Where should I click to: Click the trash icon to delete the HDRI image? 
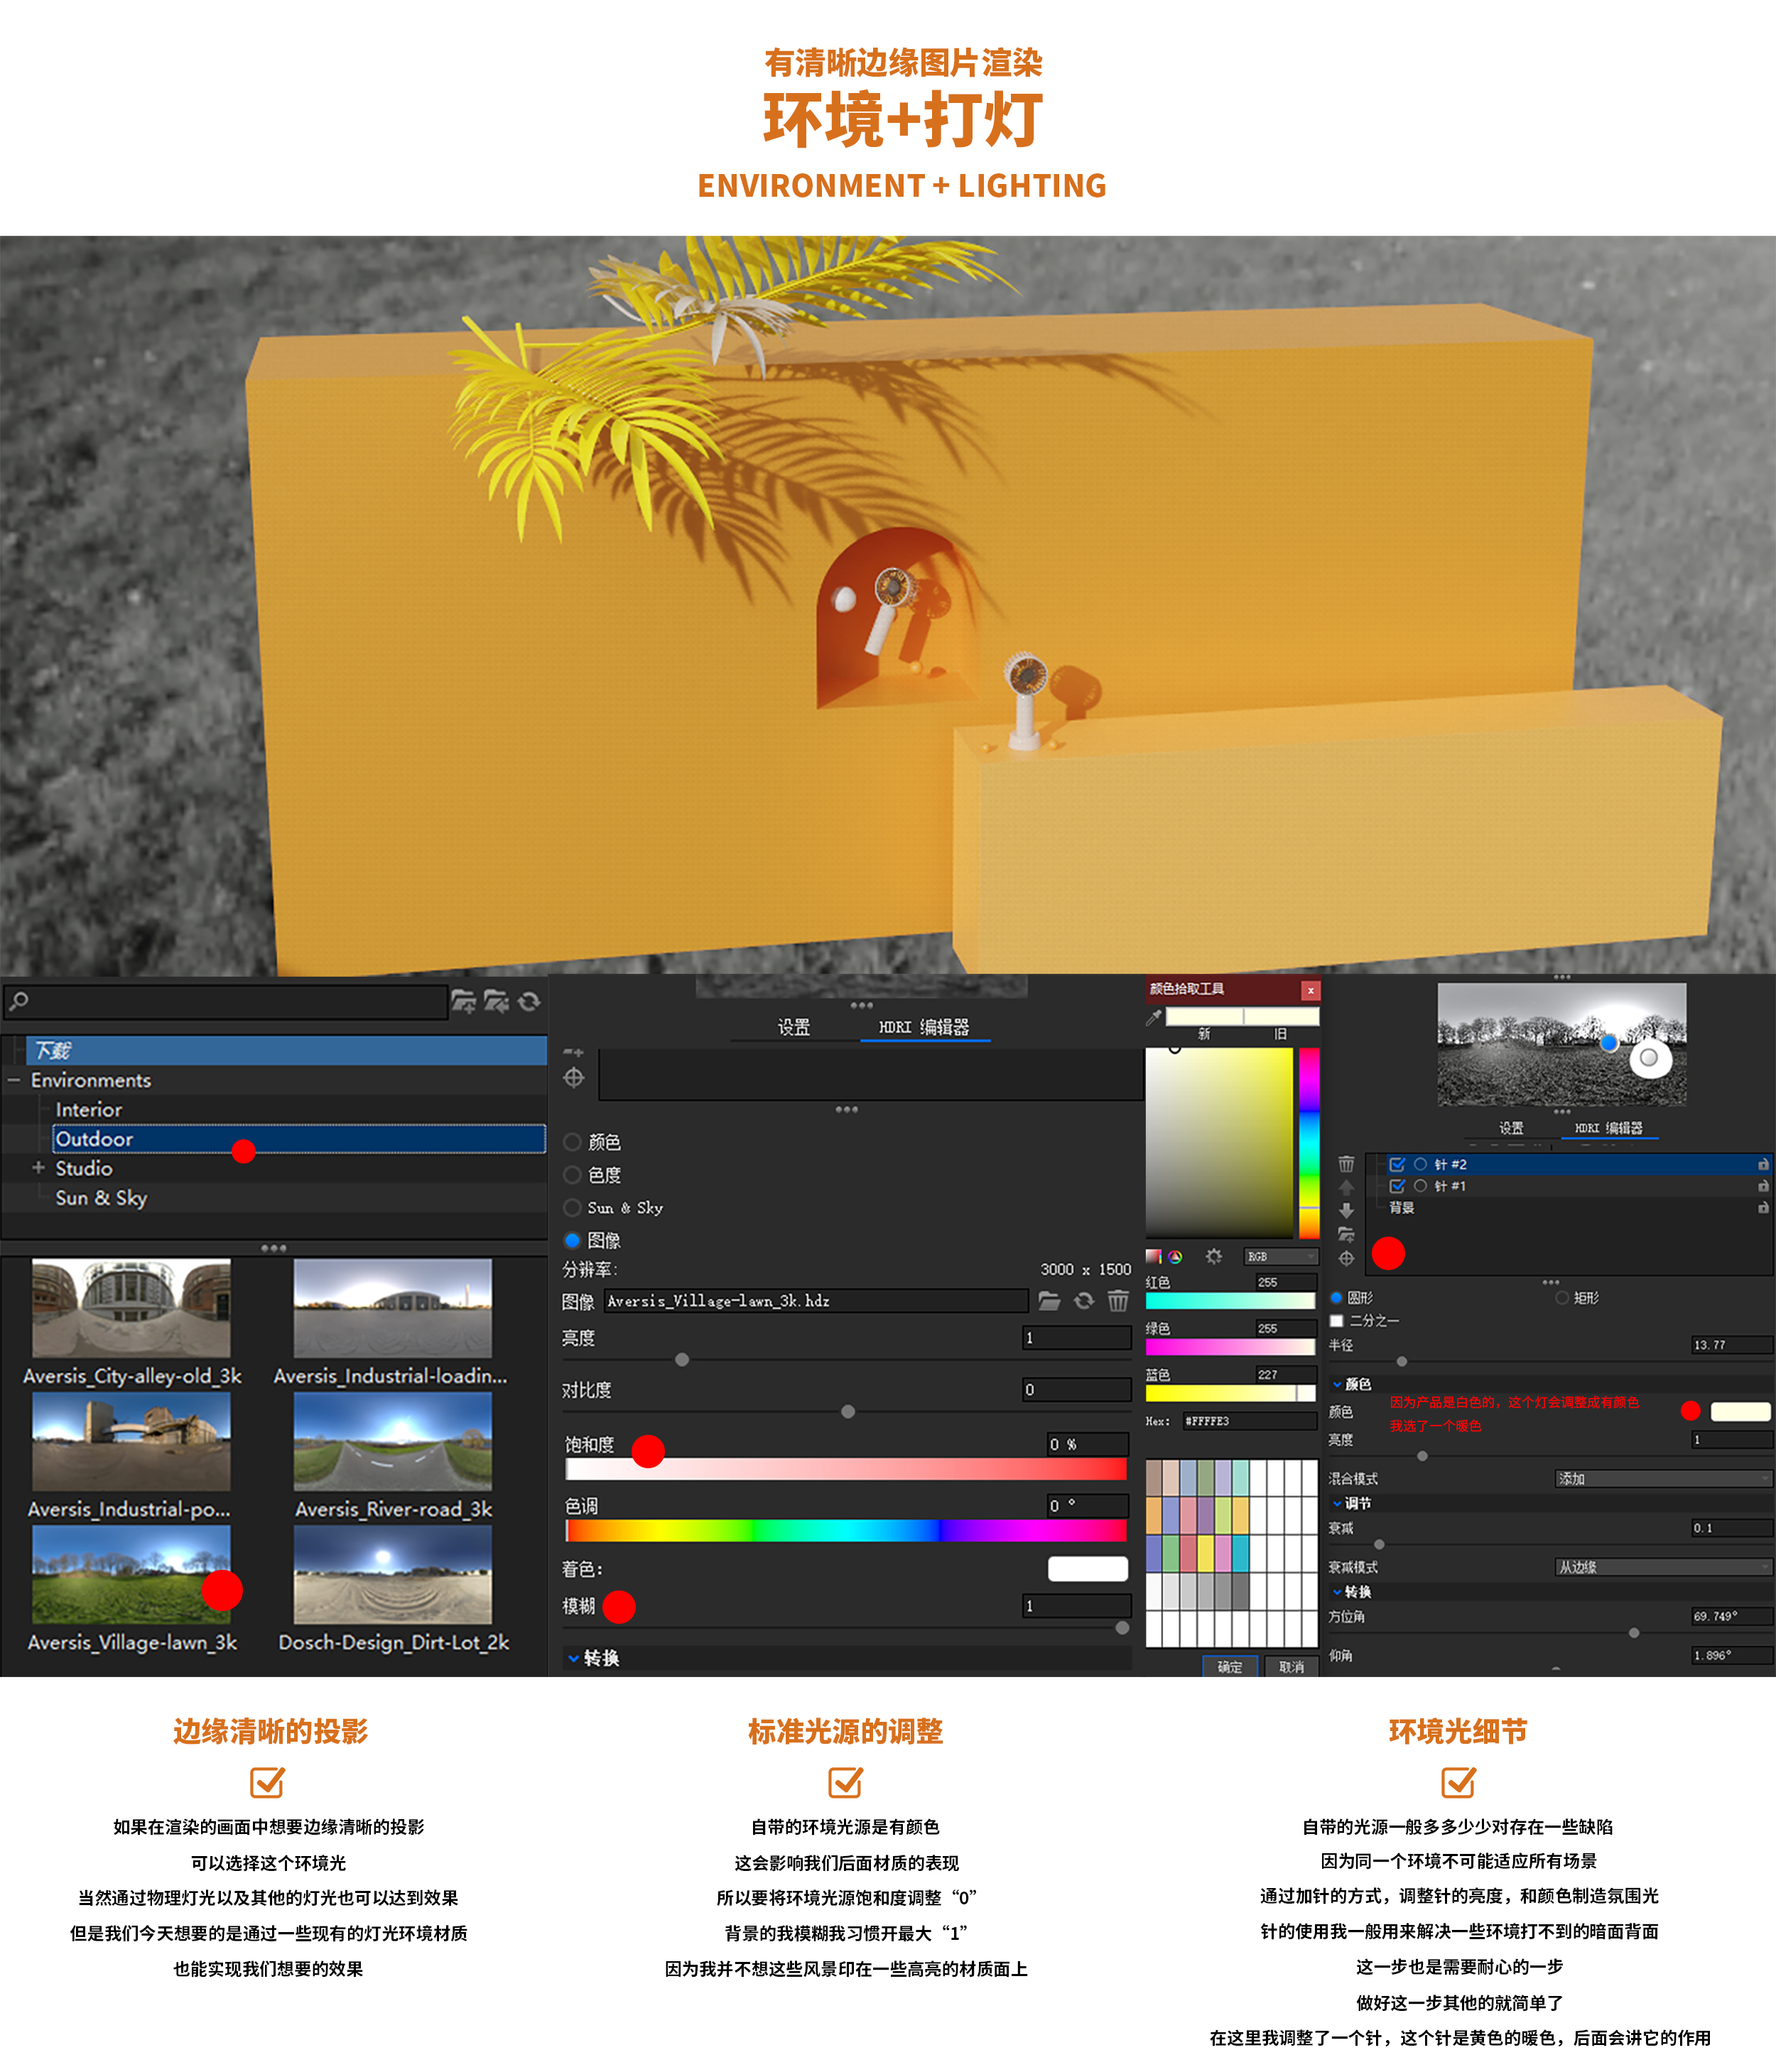1118,1301
